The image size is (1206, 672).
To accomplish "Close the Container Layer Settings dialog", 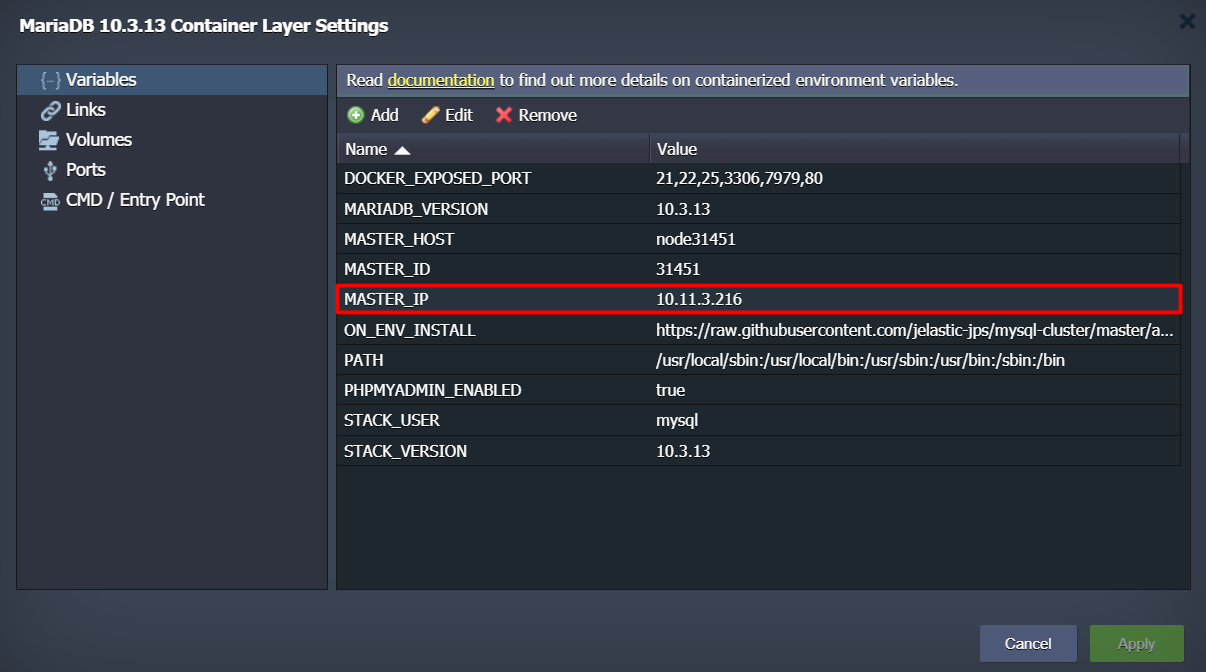I will pyautogui.click(x=1187, y=21).
